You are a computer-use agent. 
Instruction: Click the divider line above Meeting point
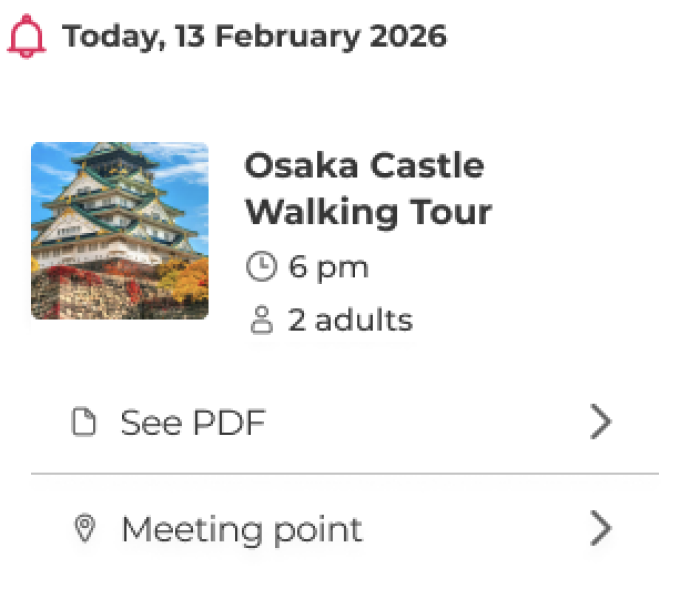344,473
